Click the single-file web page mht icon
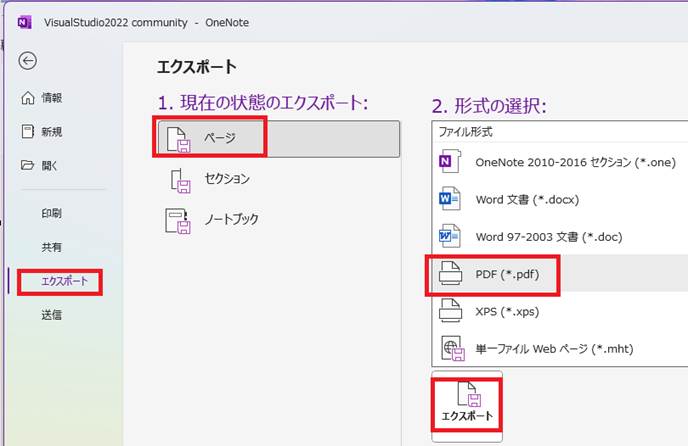This screenshot has height=446, width=688. click(452, 348)
